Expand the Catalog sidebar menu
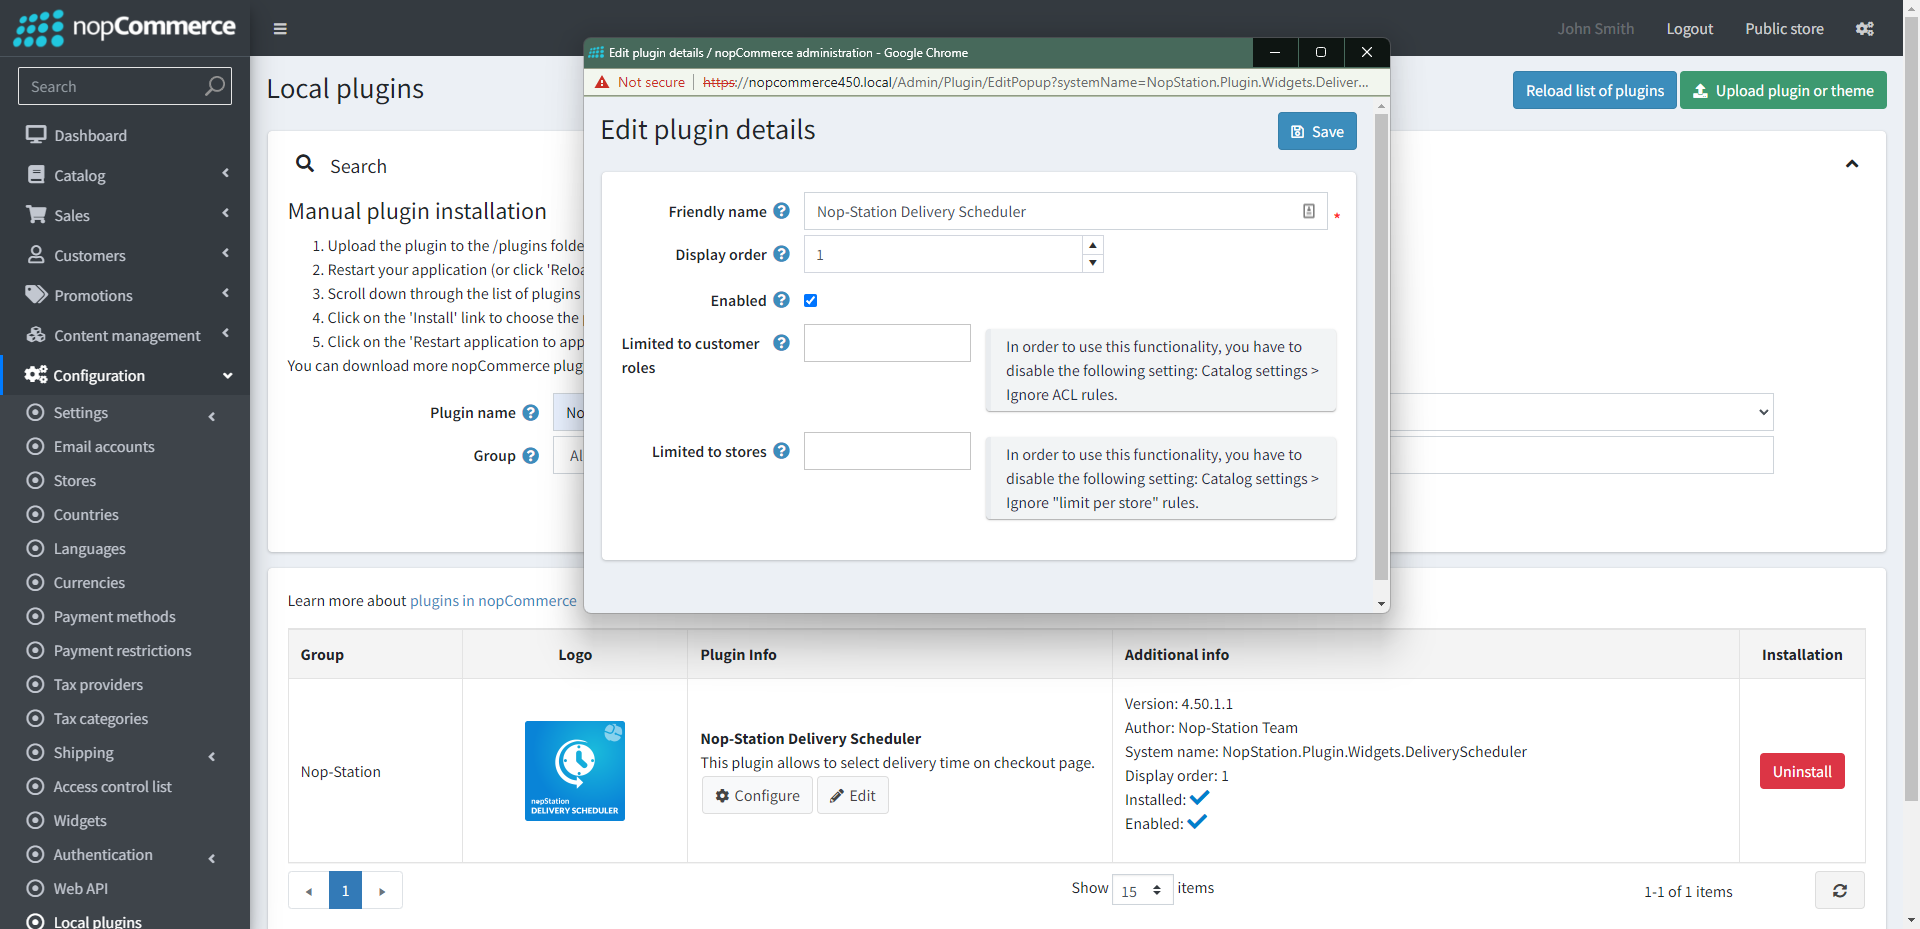 [x=125, y=175]
